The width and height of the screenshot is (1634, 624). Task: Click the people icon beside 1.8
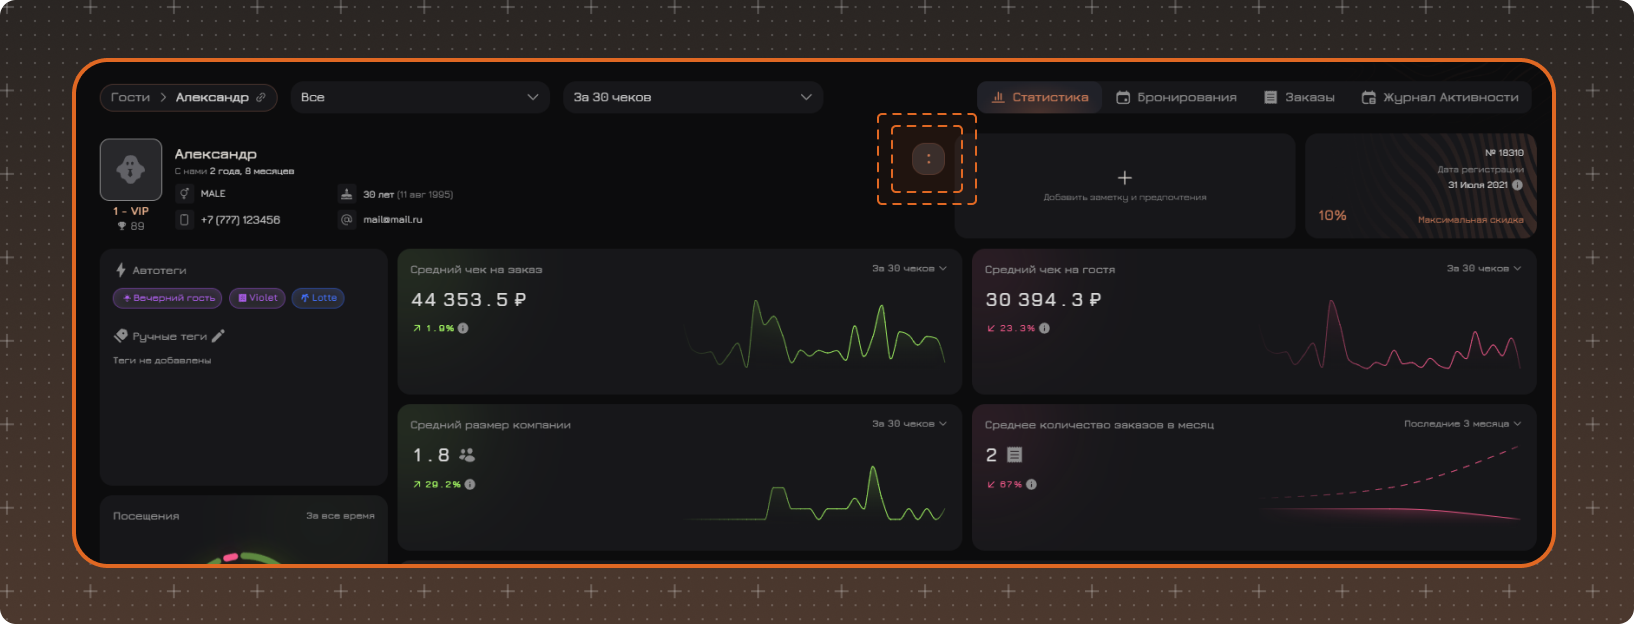coord(467,455)
